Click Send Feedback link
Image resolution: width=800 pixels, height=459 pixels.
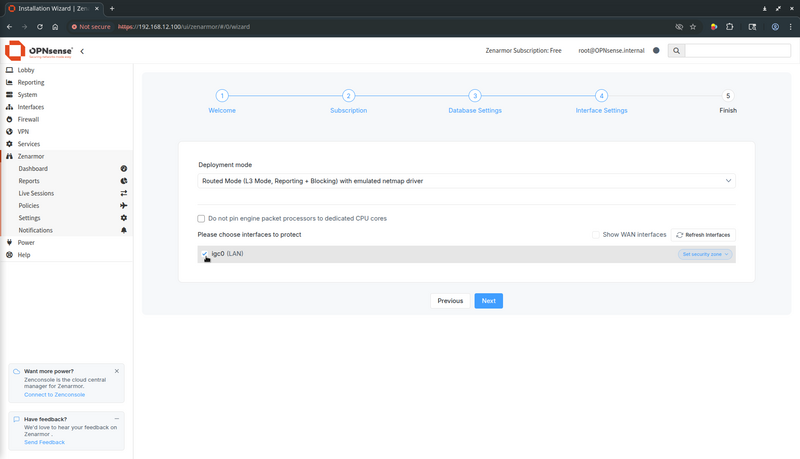coord(44,442)
